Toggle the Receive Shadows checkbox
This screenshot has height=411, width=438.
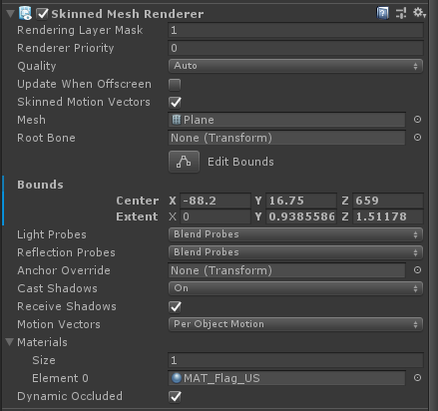point(175,307)
